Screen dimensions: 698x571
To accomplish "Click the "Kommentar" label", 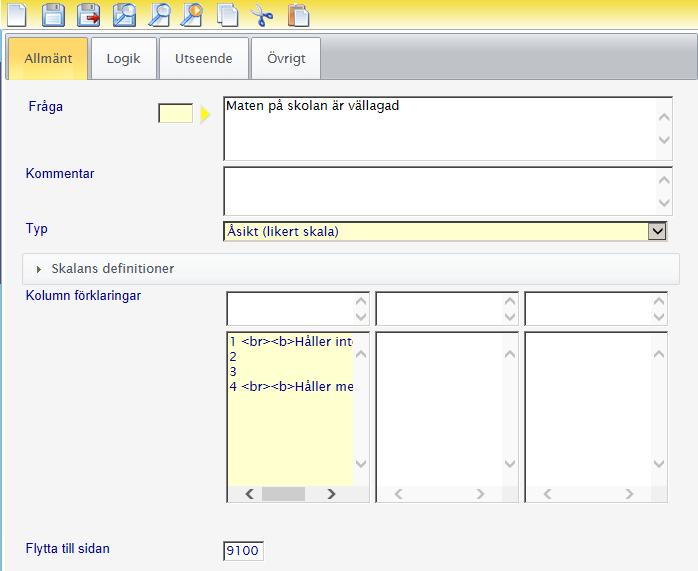I will point(60,173).
